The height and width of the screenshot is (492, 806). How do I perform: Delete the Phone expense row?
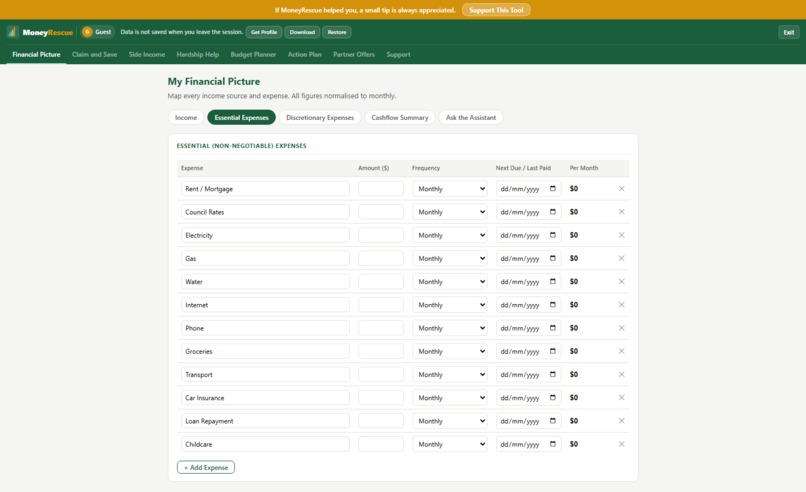[621, 328]
